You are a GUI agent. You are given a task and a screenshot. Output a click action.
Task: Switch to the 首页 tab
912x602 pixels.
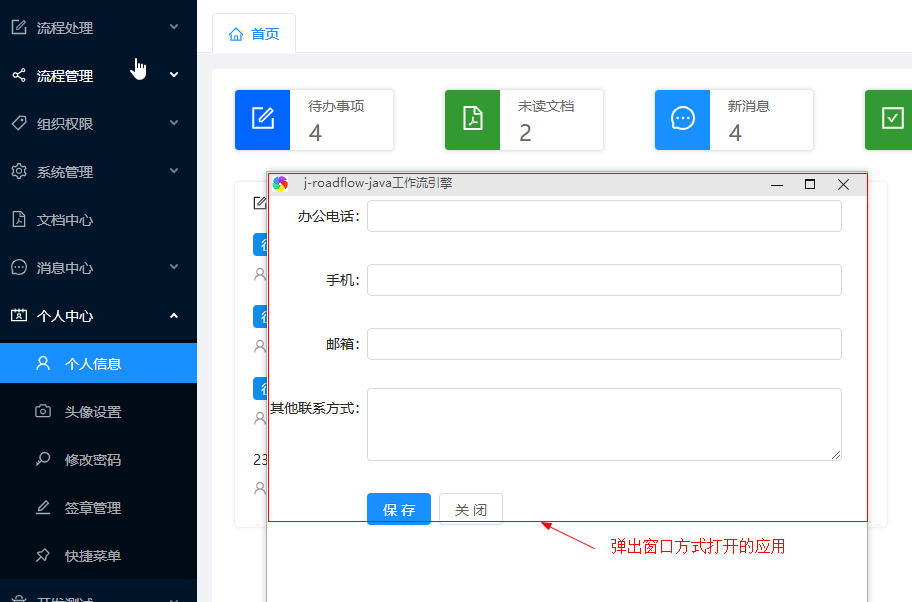tap(254, 34)
